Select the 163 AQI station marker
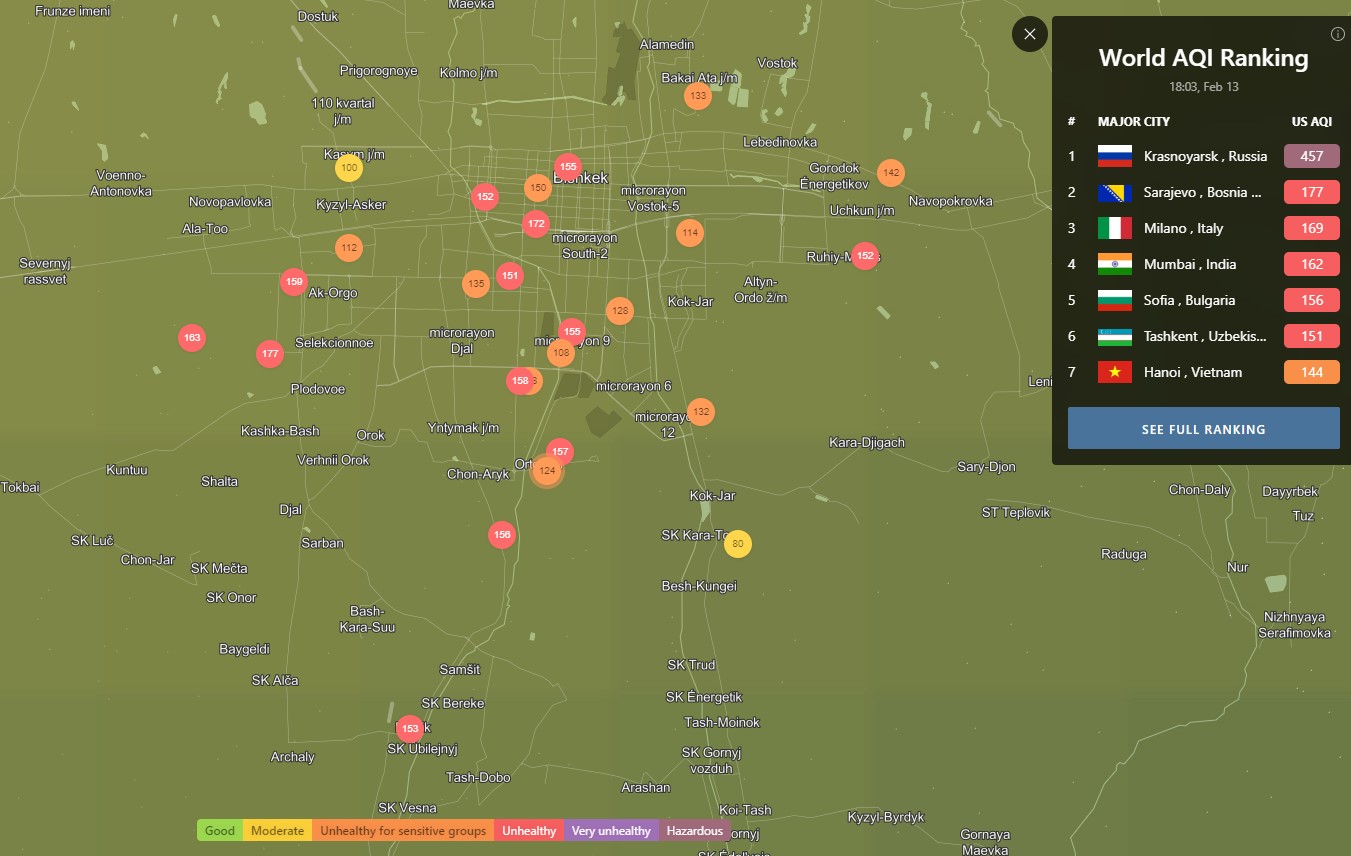The width and height of the screenshot is (1351, 856). (x=192, y=338)
